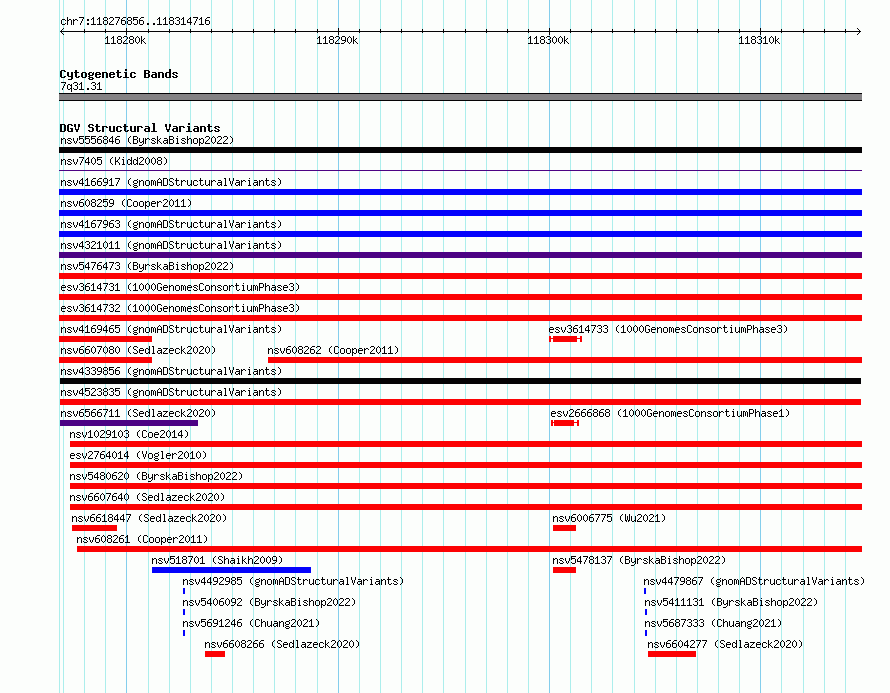Open esv3614732 1000Genomes Phase3 label
This screenshot has width=890, height=693.
(x=180, y=308)
